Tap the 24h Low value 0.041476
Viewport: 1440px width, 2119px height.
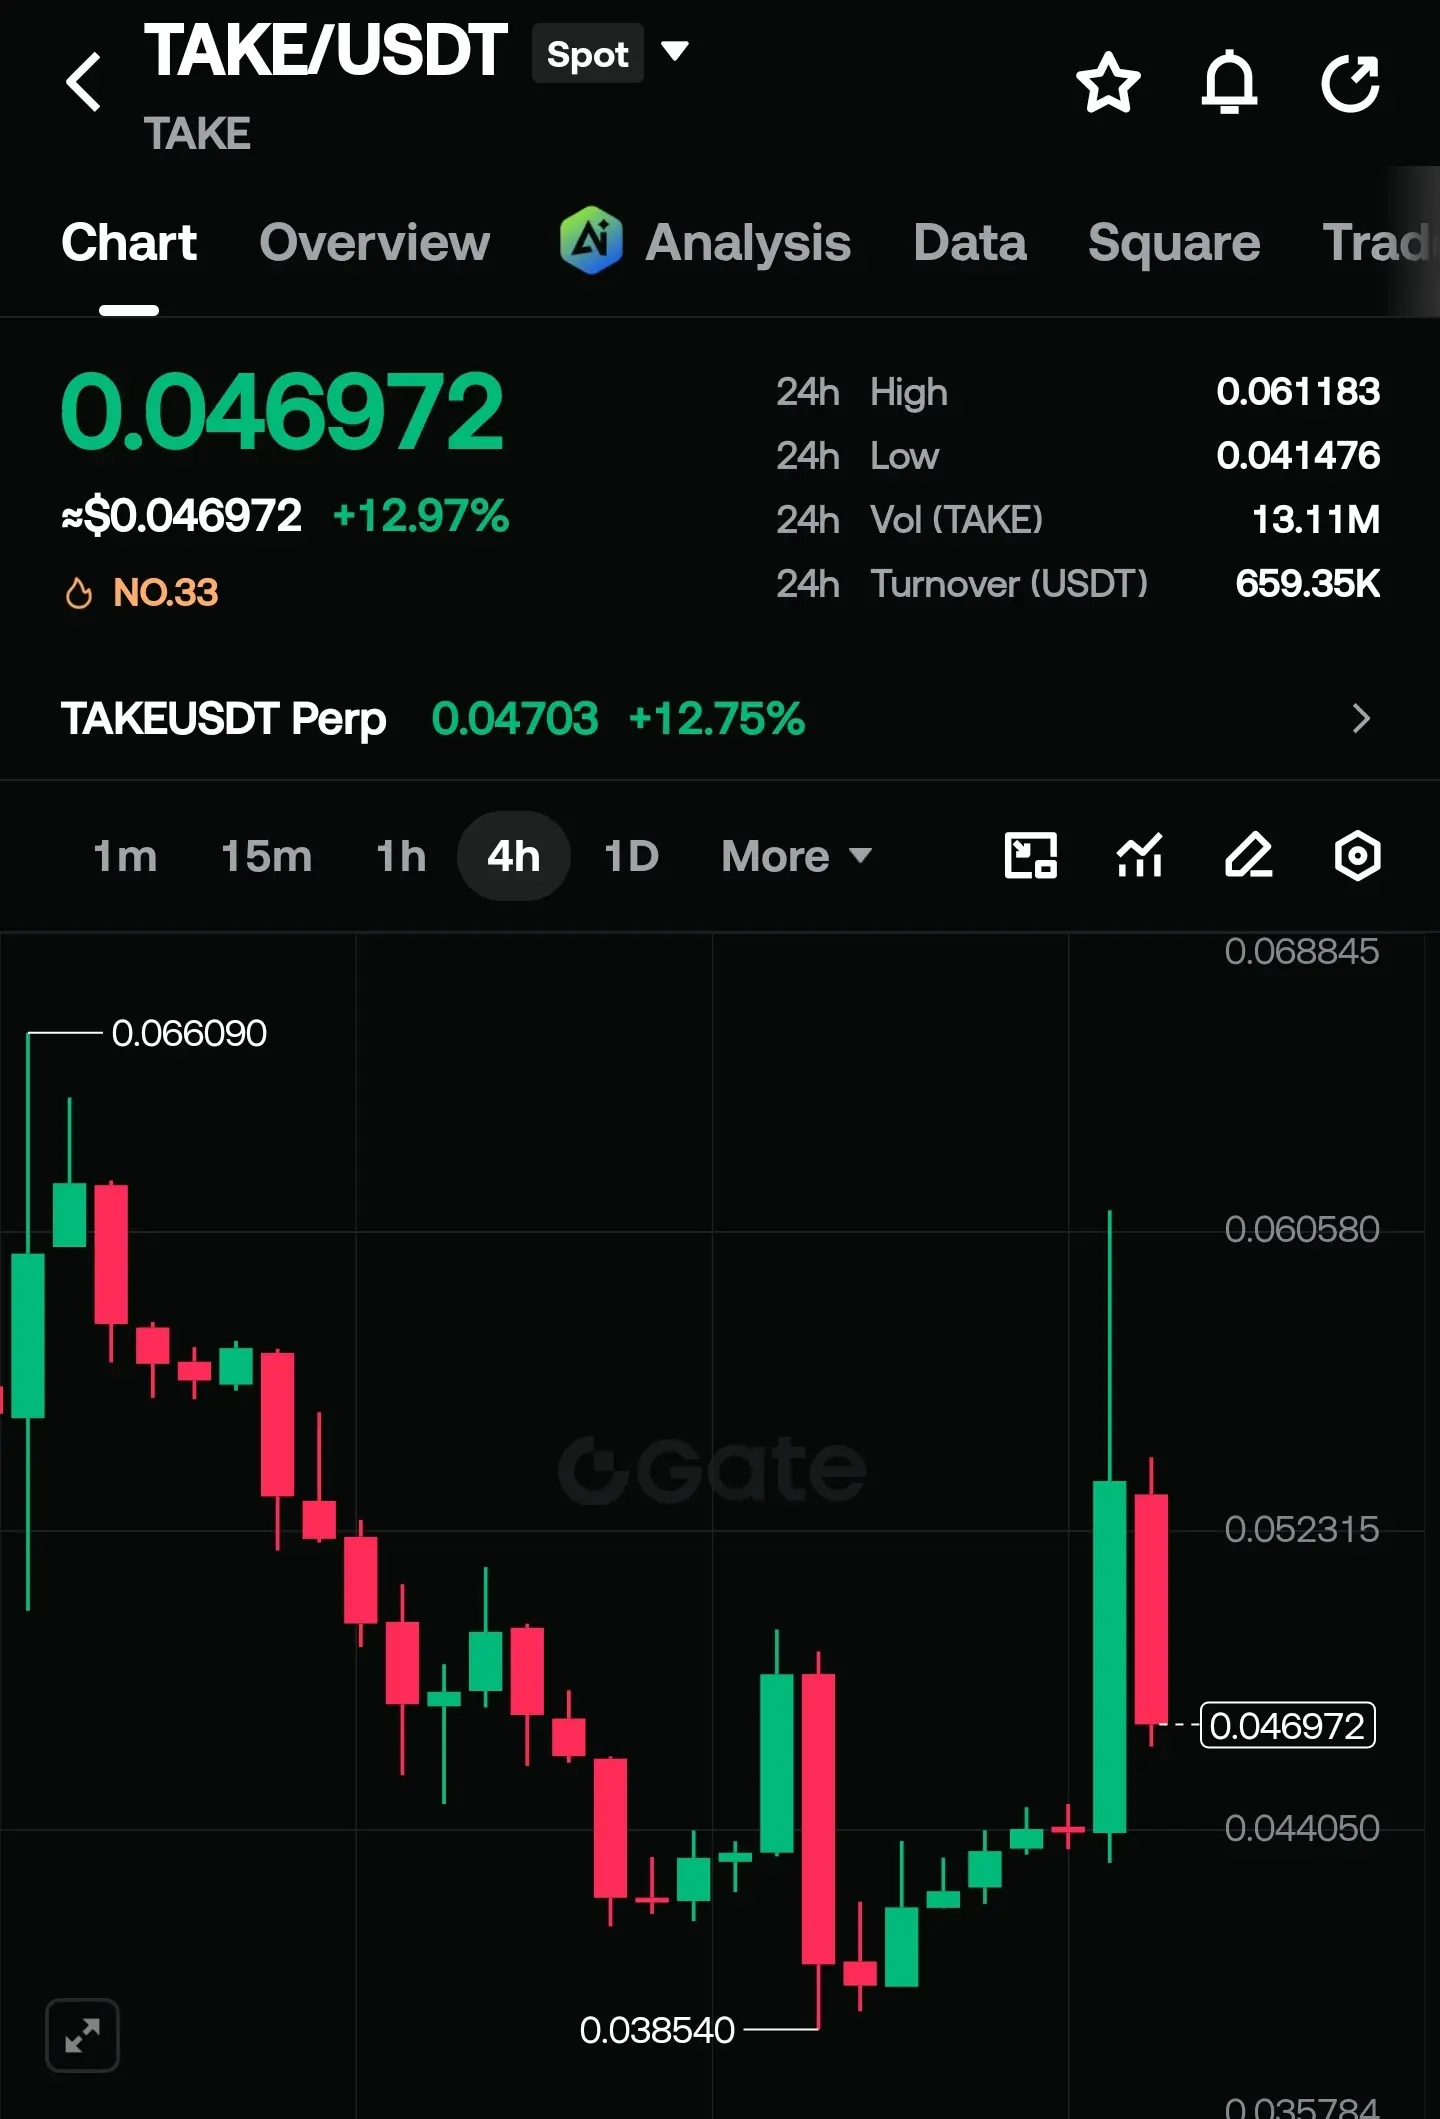click(1298, 456)
